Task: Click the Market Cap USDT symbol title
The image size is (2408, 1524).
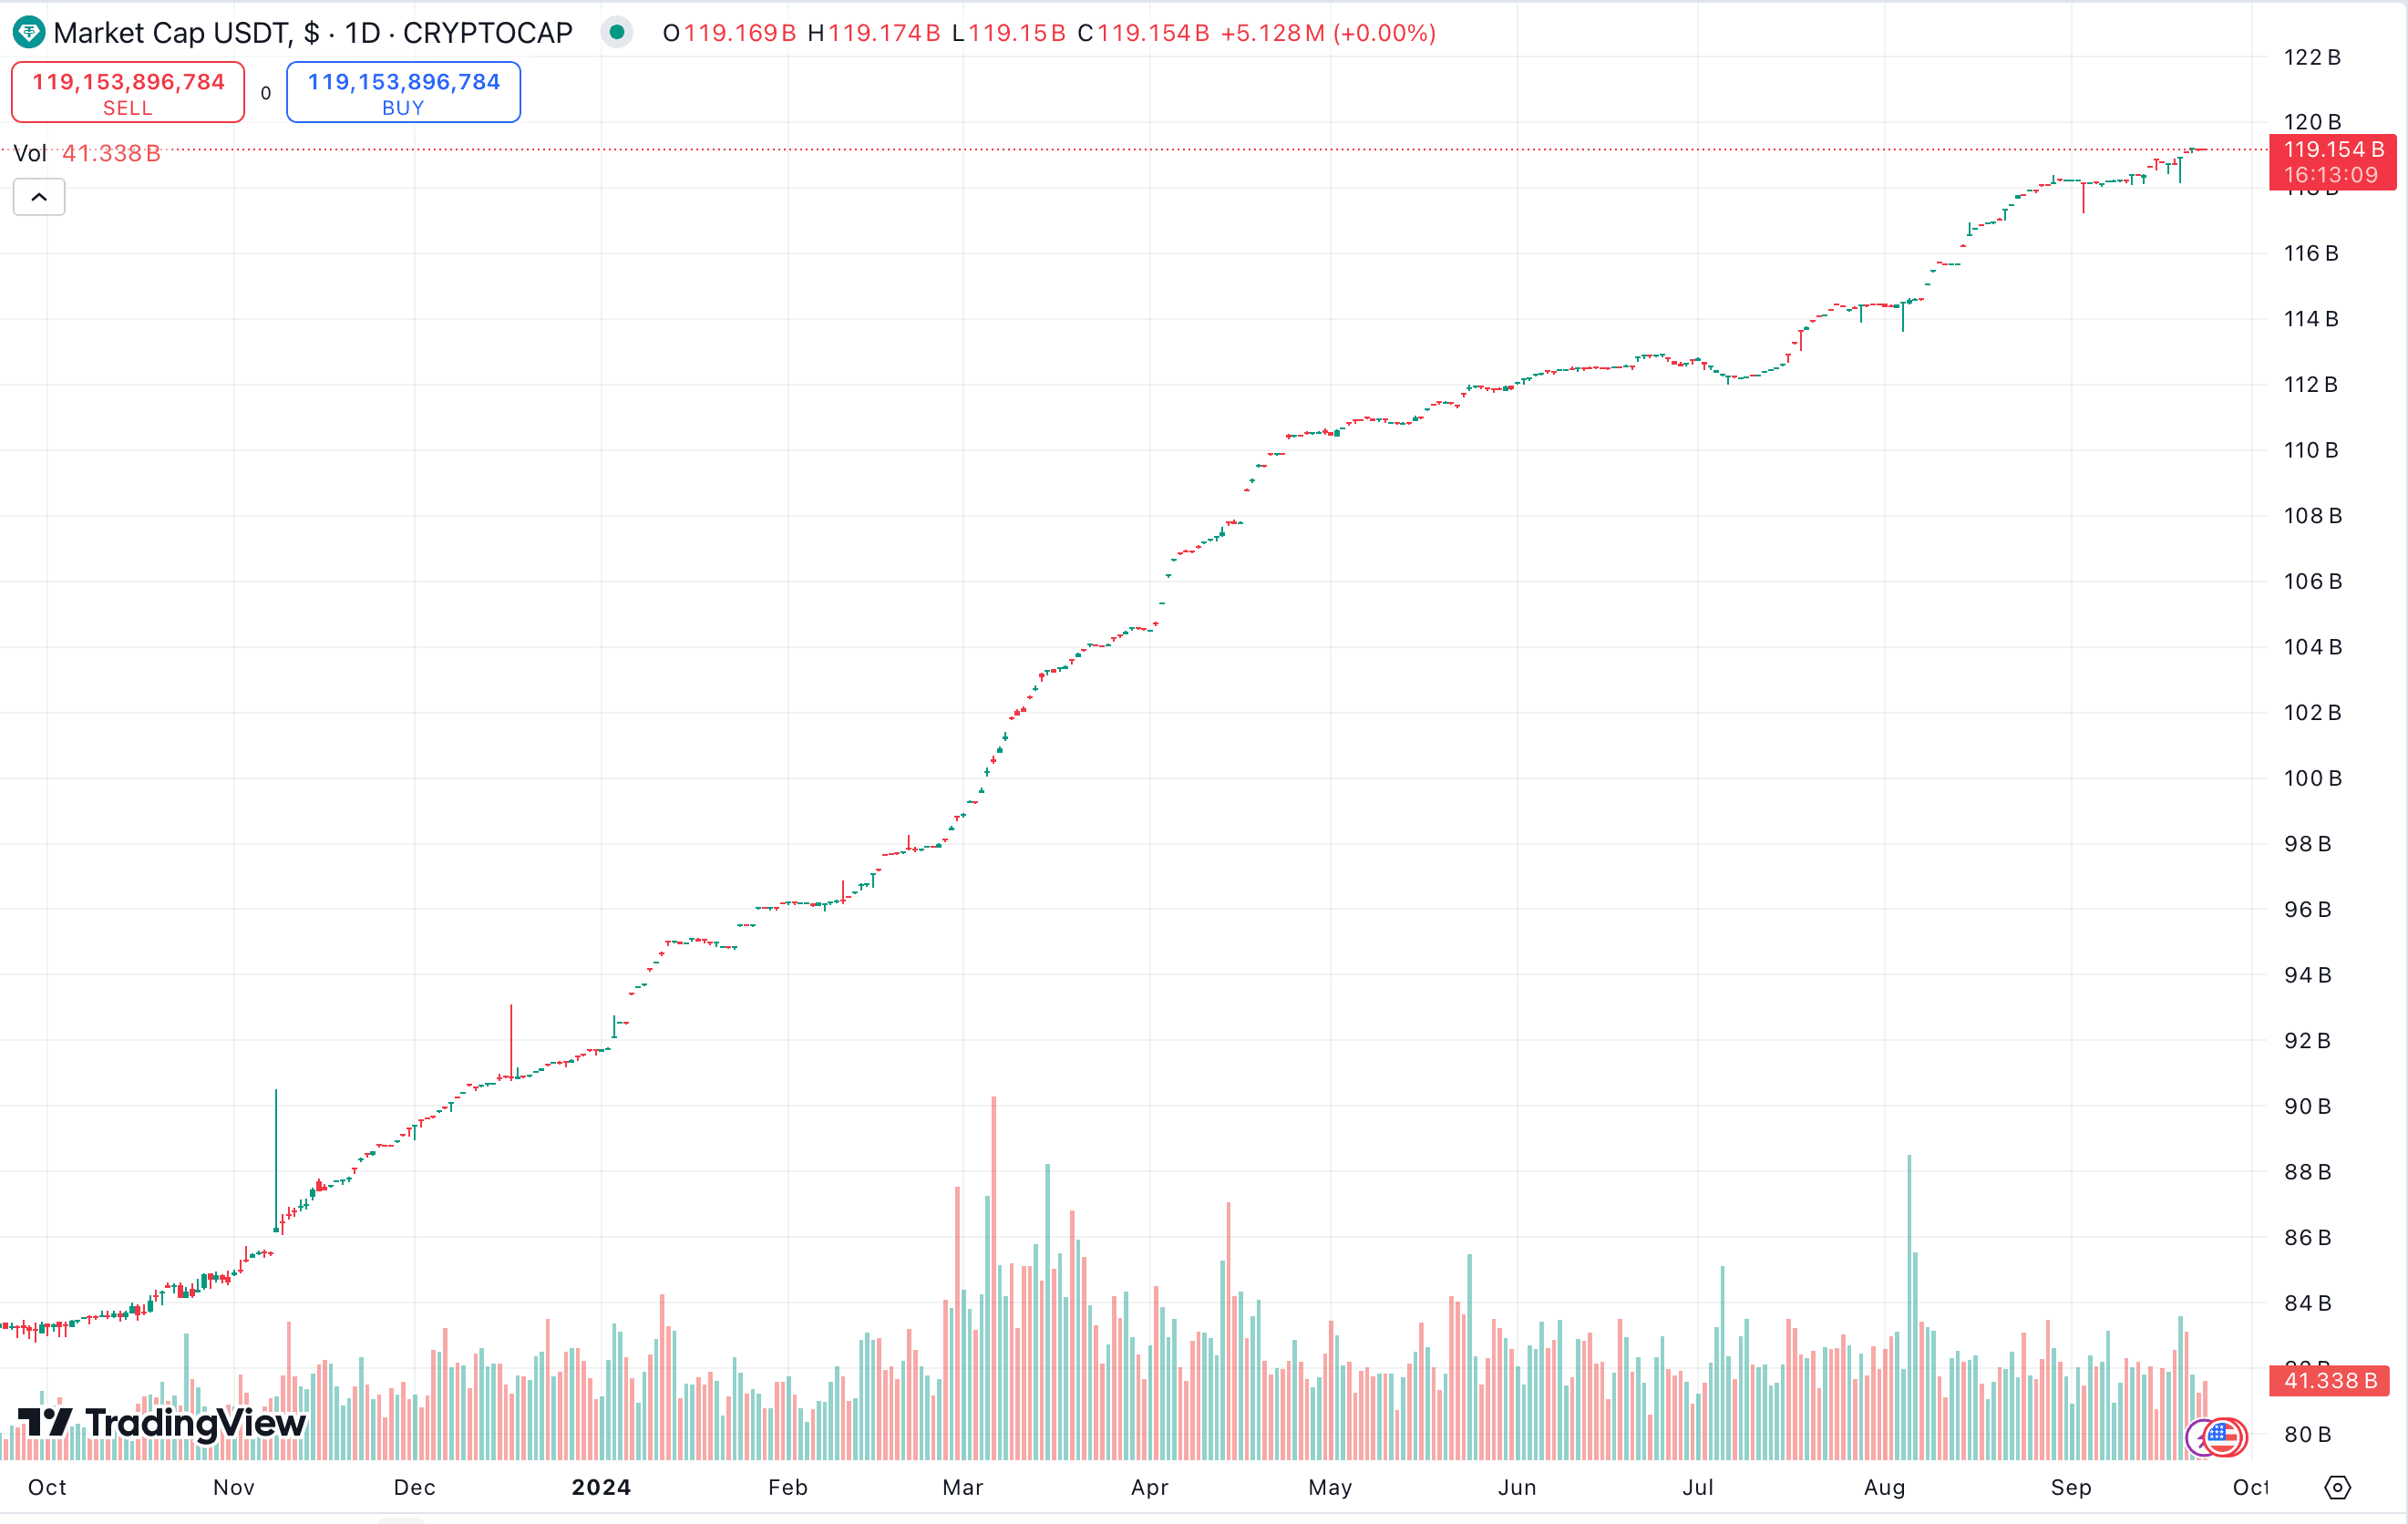Action: click(313, 33)
